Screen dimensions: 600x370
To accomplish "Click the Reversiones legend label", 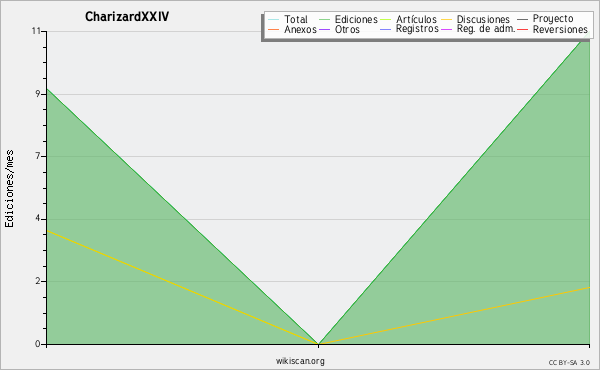I will [x=560, y=29].
